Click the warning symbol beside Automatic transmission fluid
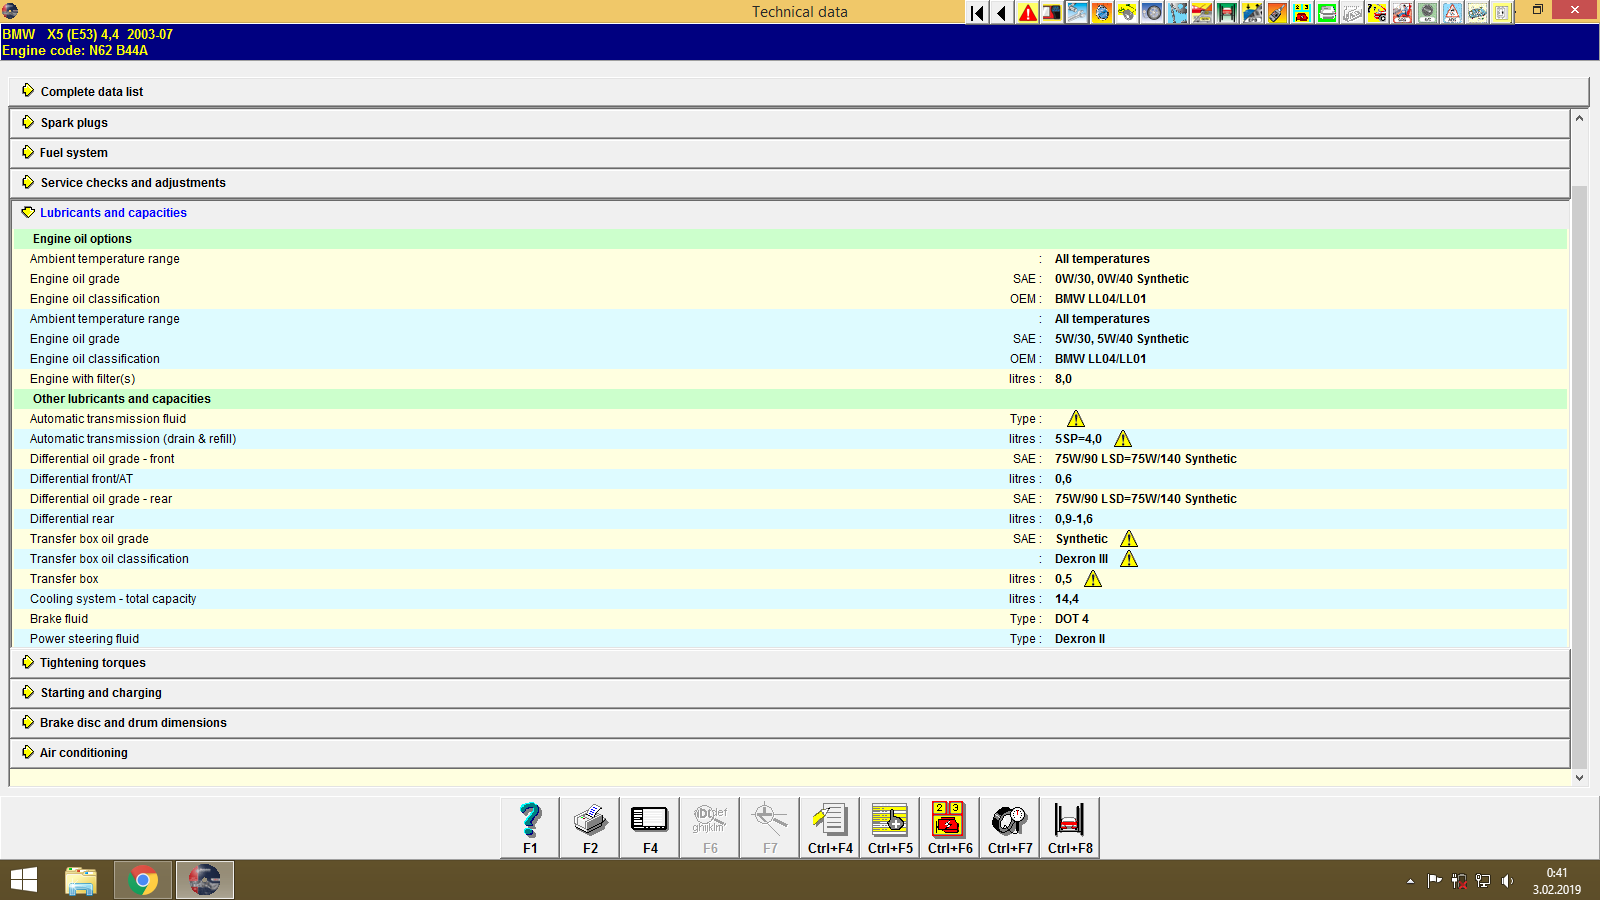Screen dimensions: 1600x900 [1076, 418]
